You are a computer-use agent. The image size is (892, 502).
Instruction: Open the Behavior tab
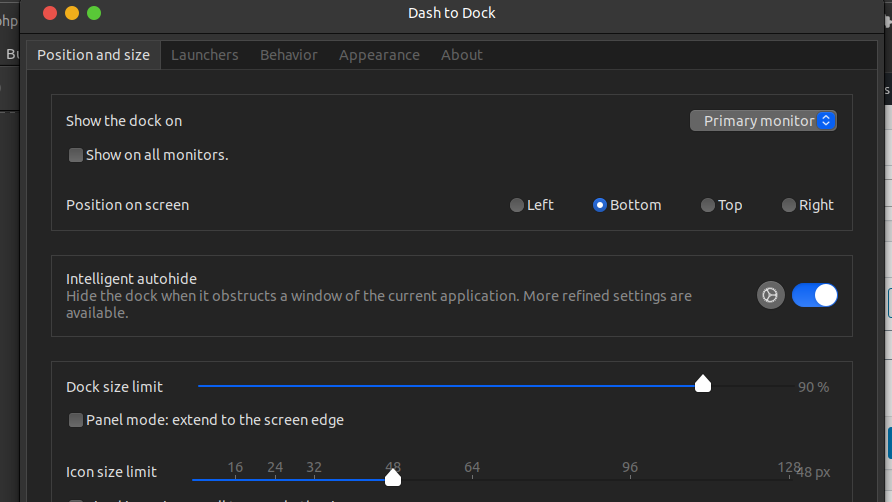coord(288,55)
